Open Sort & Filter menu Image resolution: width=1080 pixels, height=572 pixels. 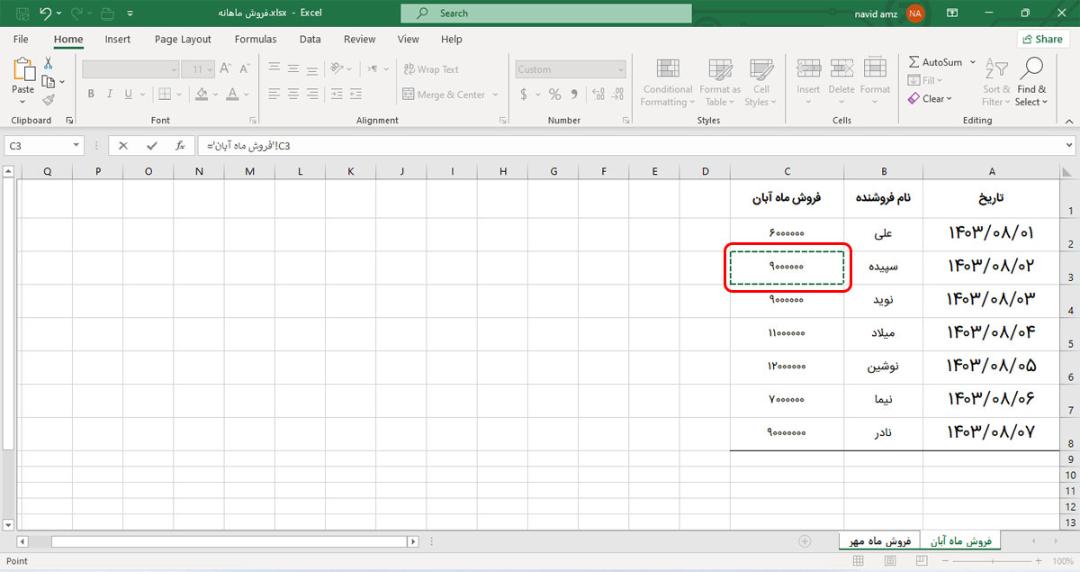996,82
